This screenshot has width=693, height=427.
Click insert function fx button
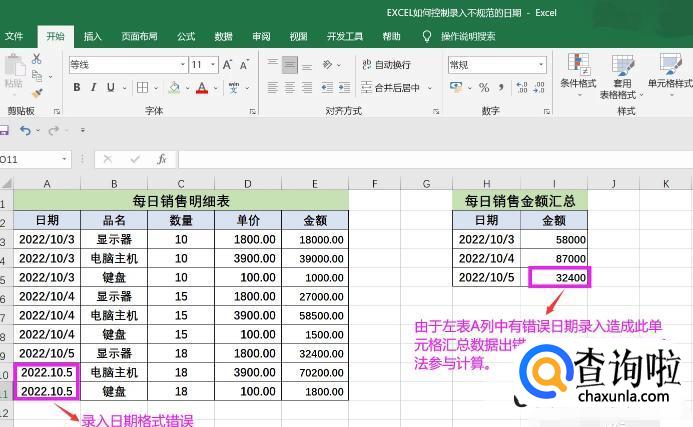click(162, 159)
